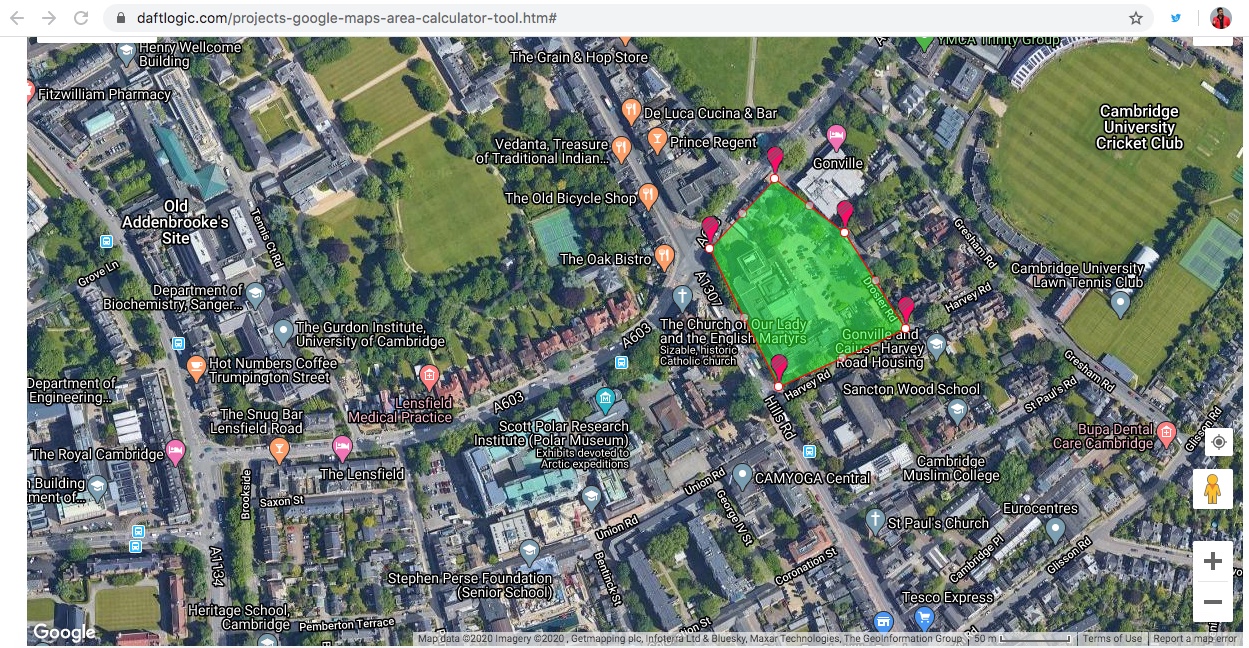1249x648 pixels.
Task: Open the user profile avatar in browser
Action: pyautogui.click(x=1220, y=18)
